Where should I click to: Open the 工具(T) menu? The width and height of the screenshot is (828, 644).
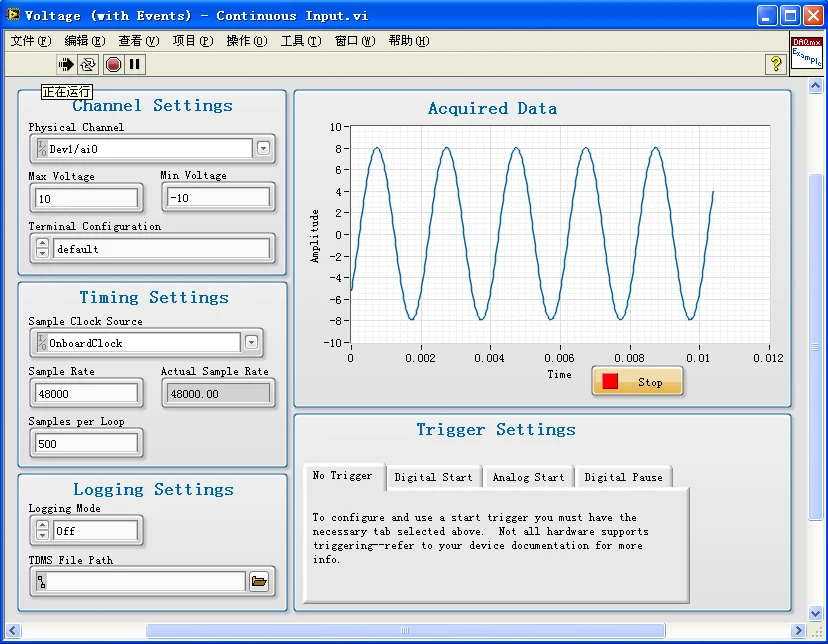coord(300,41)
